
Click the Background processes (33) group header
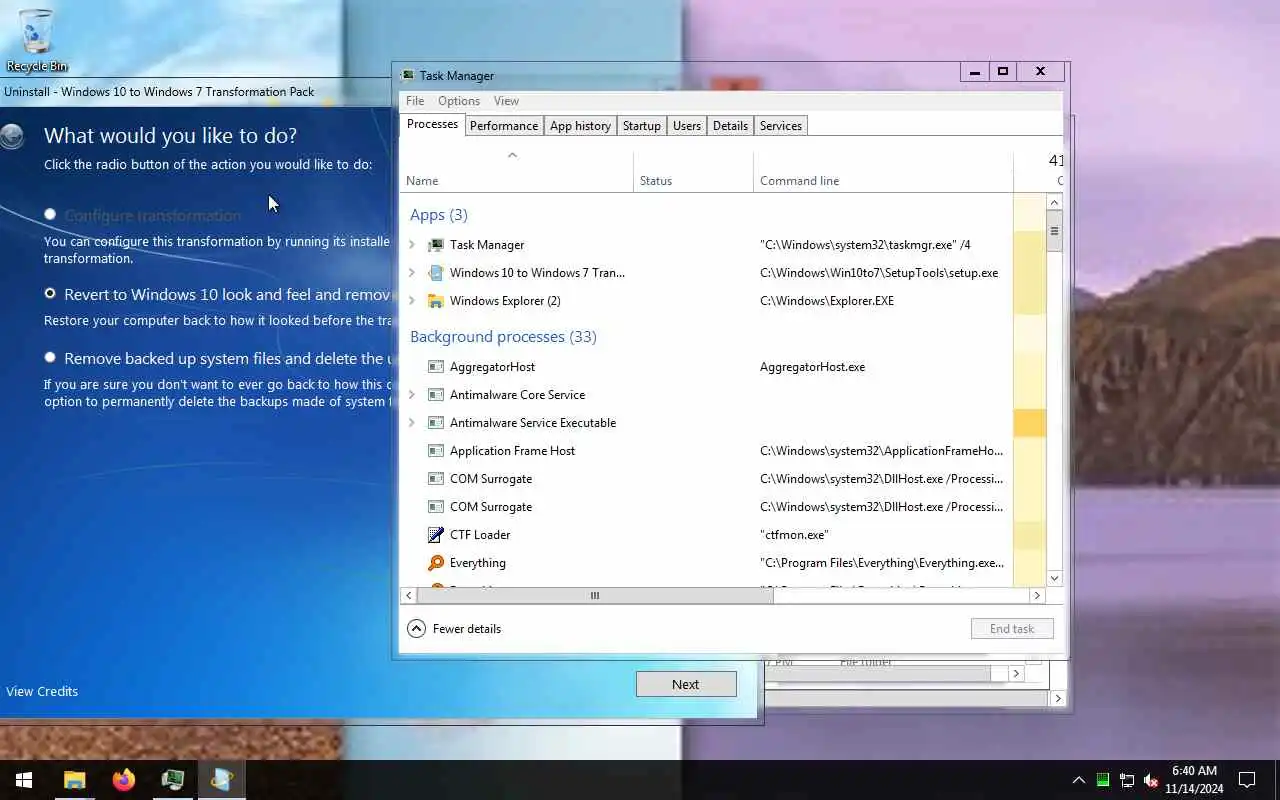[x=503, y=337]
